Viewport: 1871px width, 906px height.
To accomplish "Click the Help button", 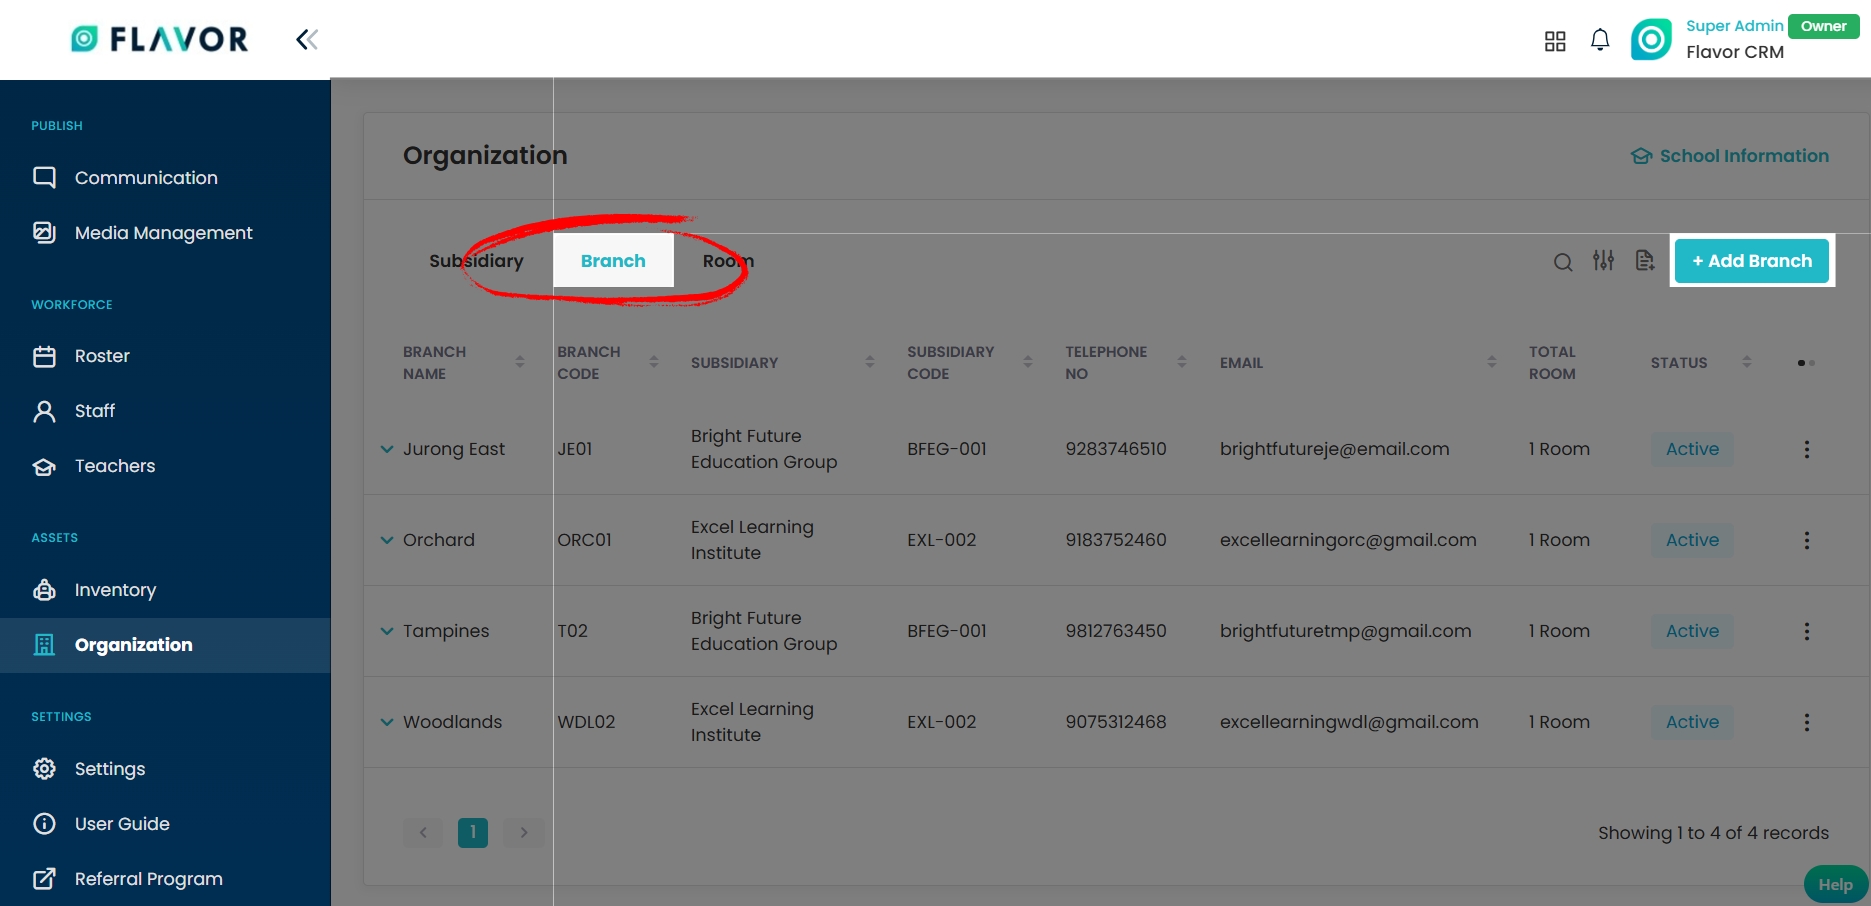I will point(1836,884).
